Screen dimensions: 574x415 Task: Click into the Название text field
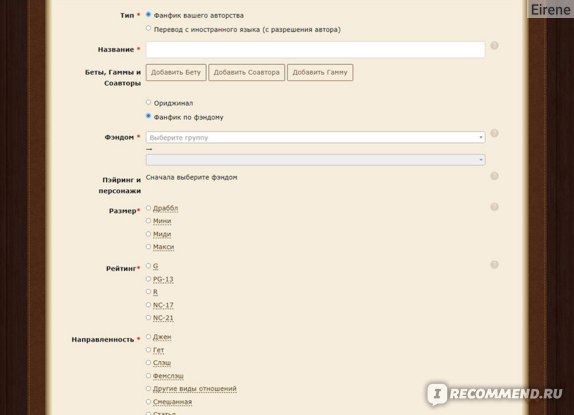click(316, 49)
